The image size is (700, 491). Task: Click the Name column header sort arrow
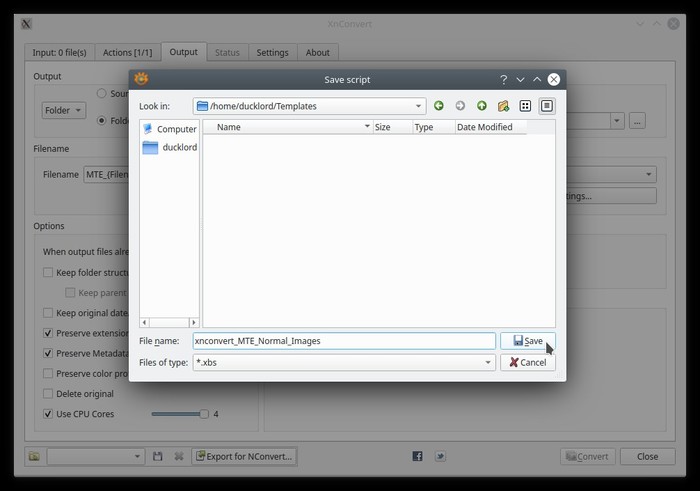367,126
